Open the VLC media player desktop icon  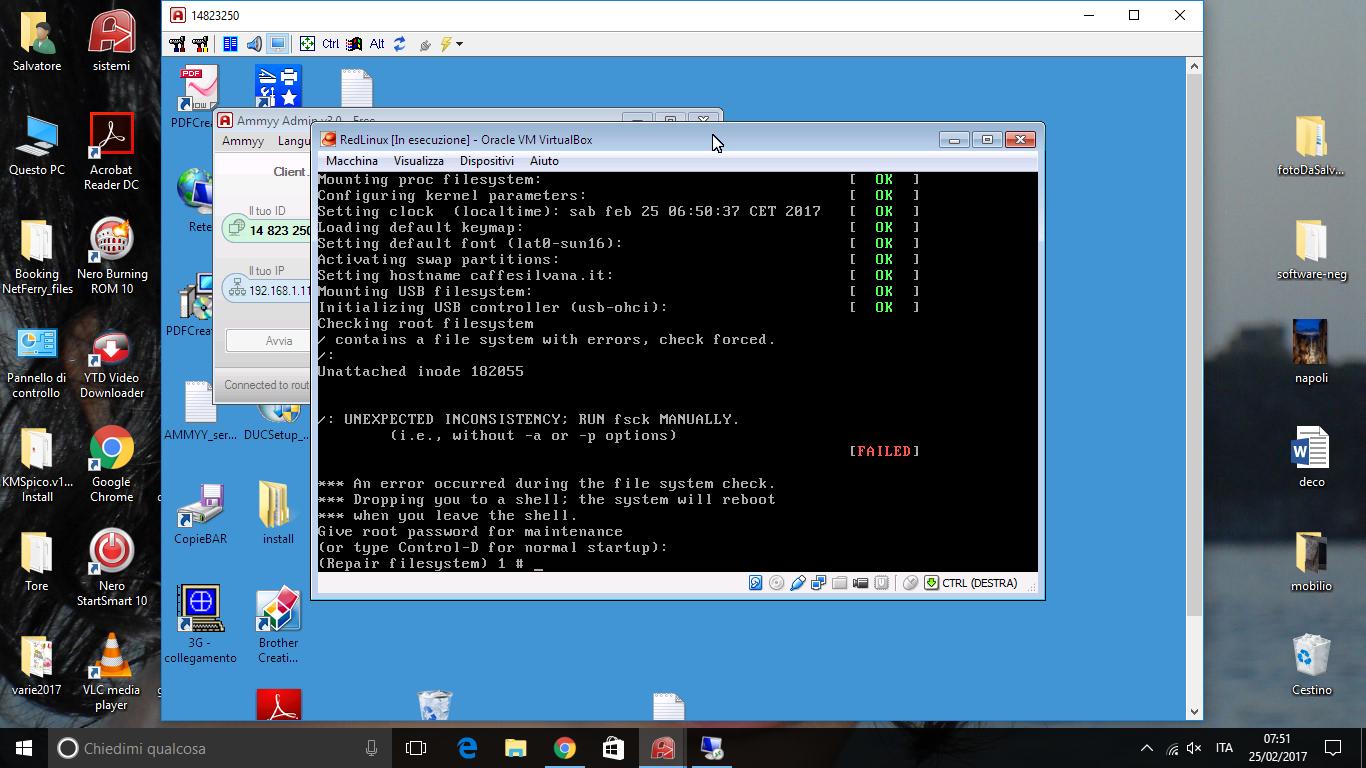coord(111,672)
